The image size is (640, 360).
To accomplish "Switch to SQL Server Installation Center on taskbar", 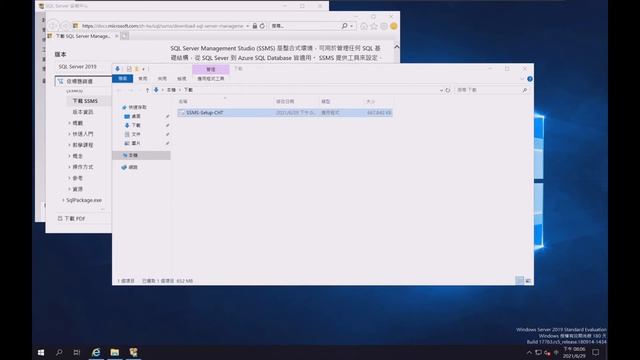I will (133, 352).
